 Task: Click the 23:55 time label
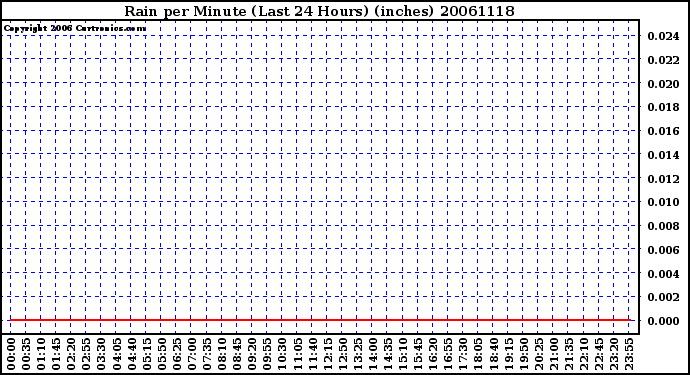point(629,354)
